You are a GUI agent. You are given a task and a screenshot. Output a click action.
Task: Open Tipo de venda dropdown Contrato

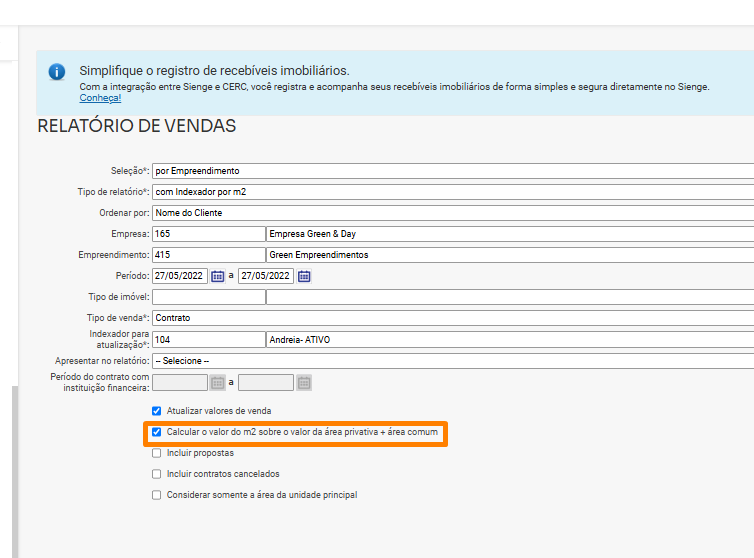coord(453,318)
